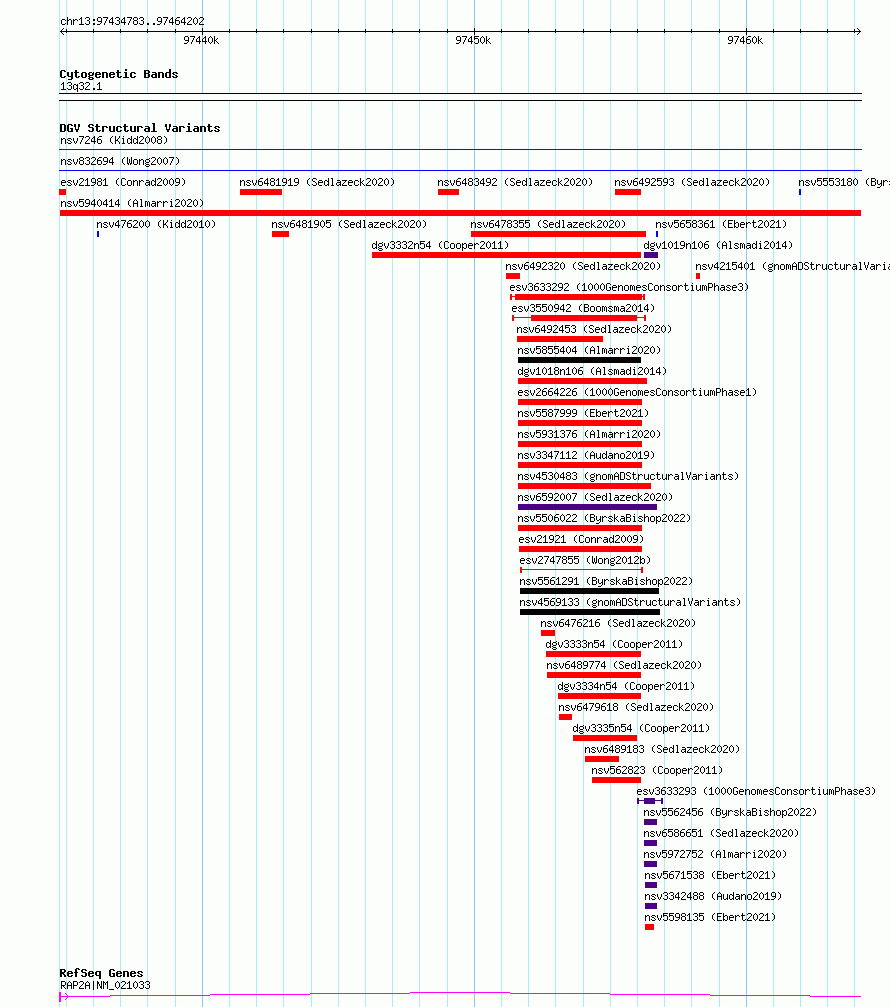This screenshot has height=1007, width=890.
Task: Select nsv6489774 (Sedlazeck2020) label
Action: coord(624,665)
